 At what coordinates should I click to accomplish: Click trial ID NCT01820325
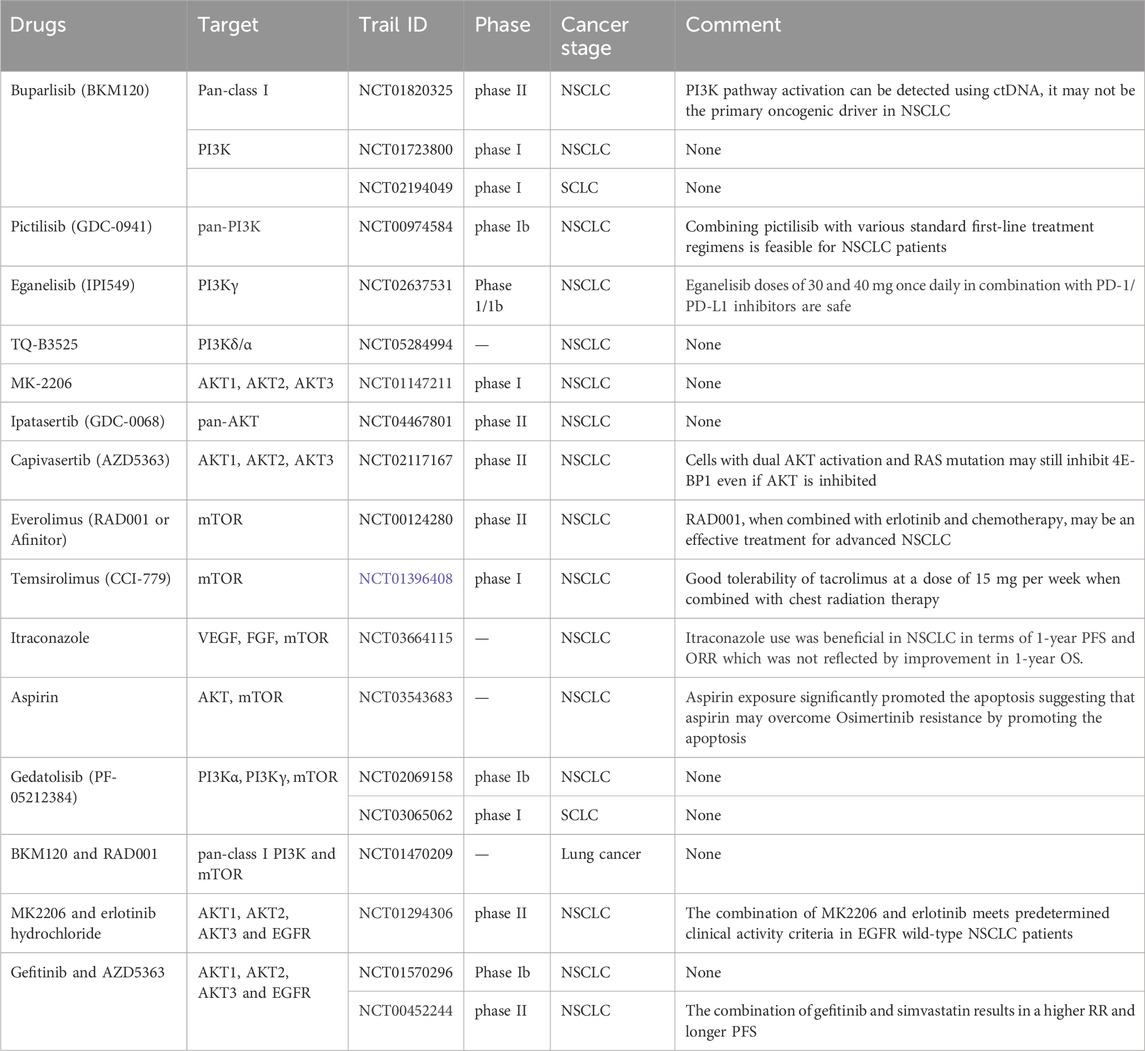coord(405,91)
